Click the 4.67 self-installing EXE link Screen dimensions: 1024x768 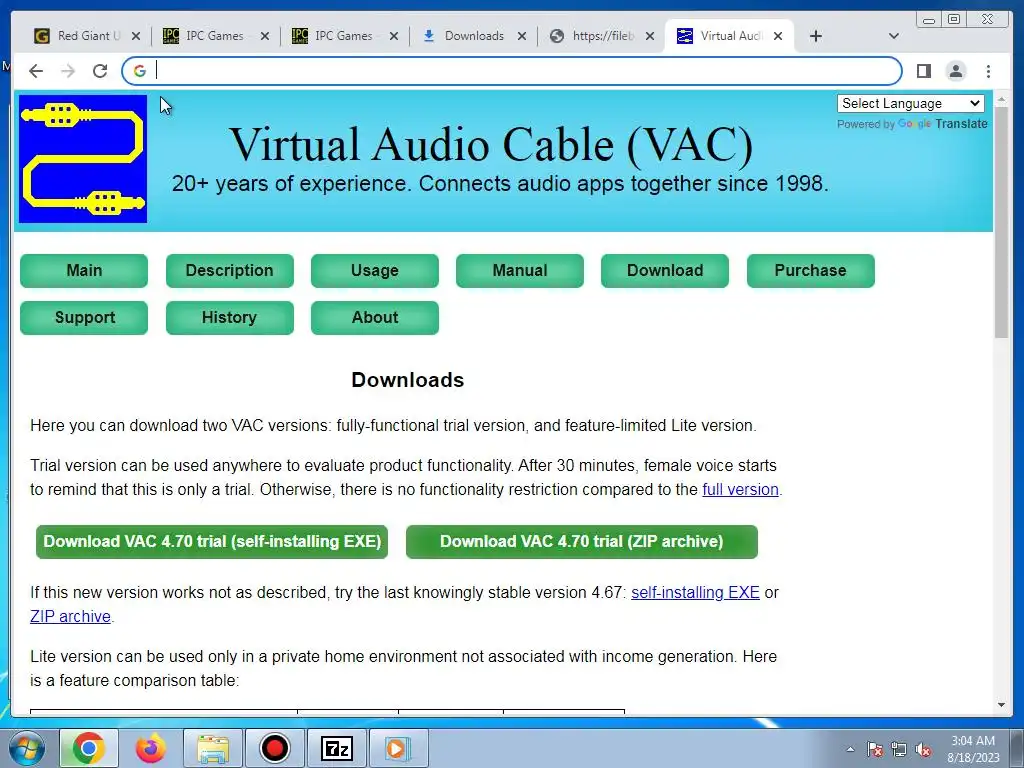(695, 593)
